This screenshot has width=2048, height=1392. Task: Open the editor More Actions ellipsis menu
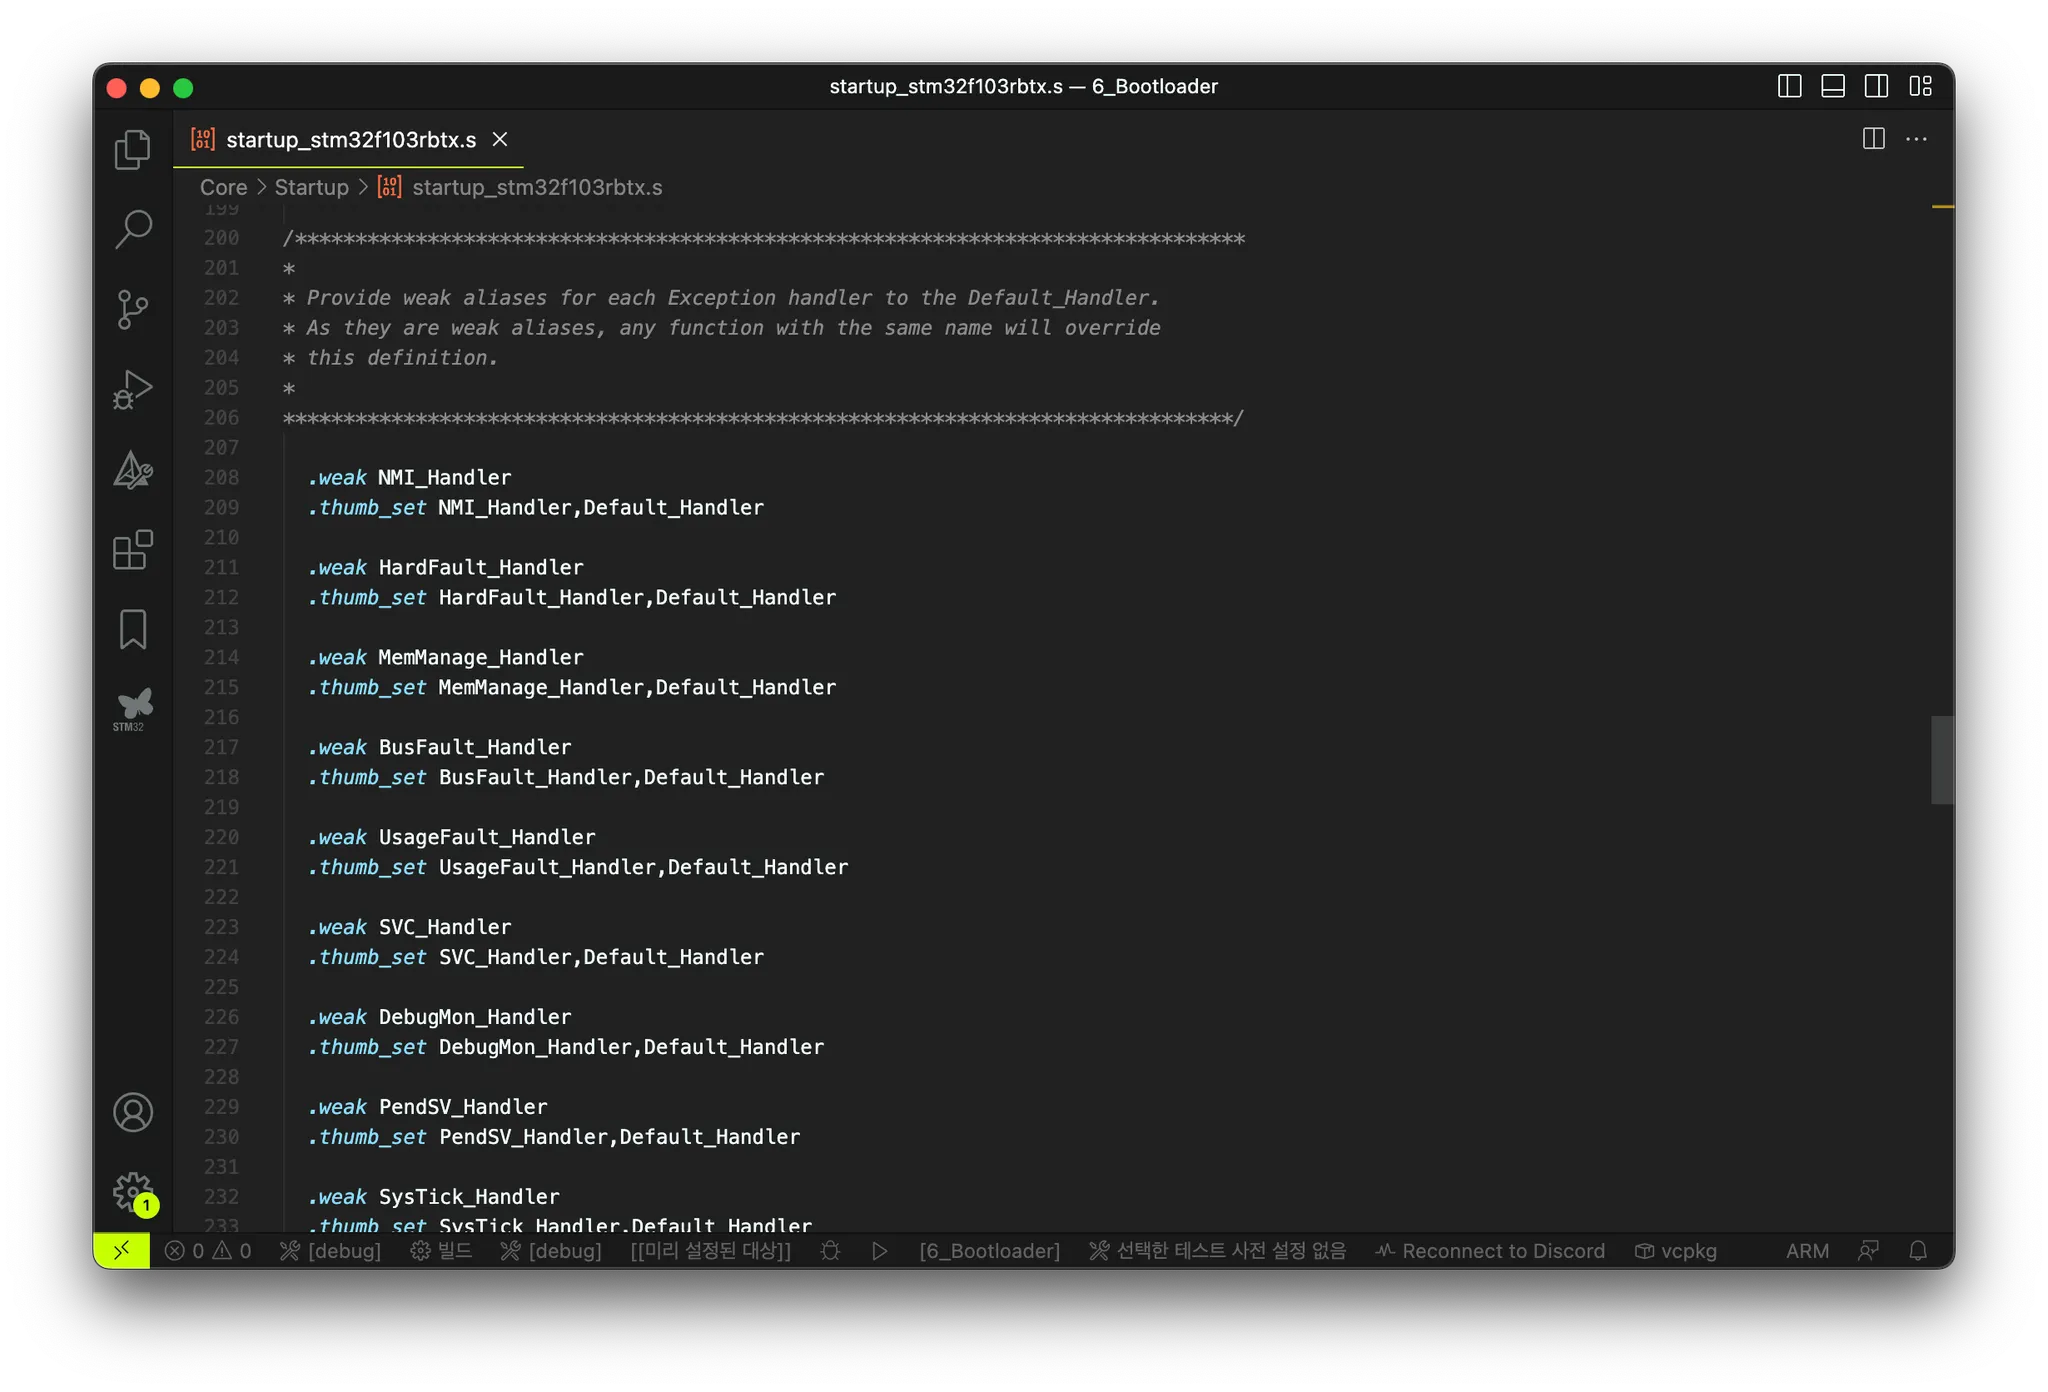[1916, 140]
